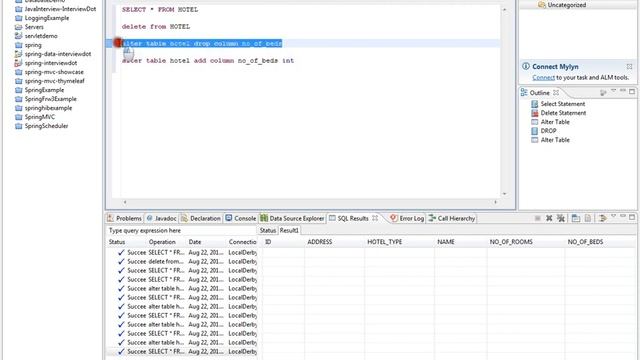
Task: Click Remove result X icon in SQL Results
Action: (x=549, y=218)
